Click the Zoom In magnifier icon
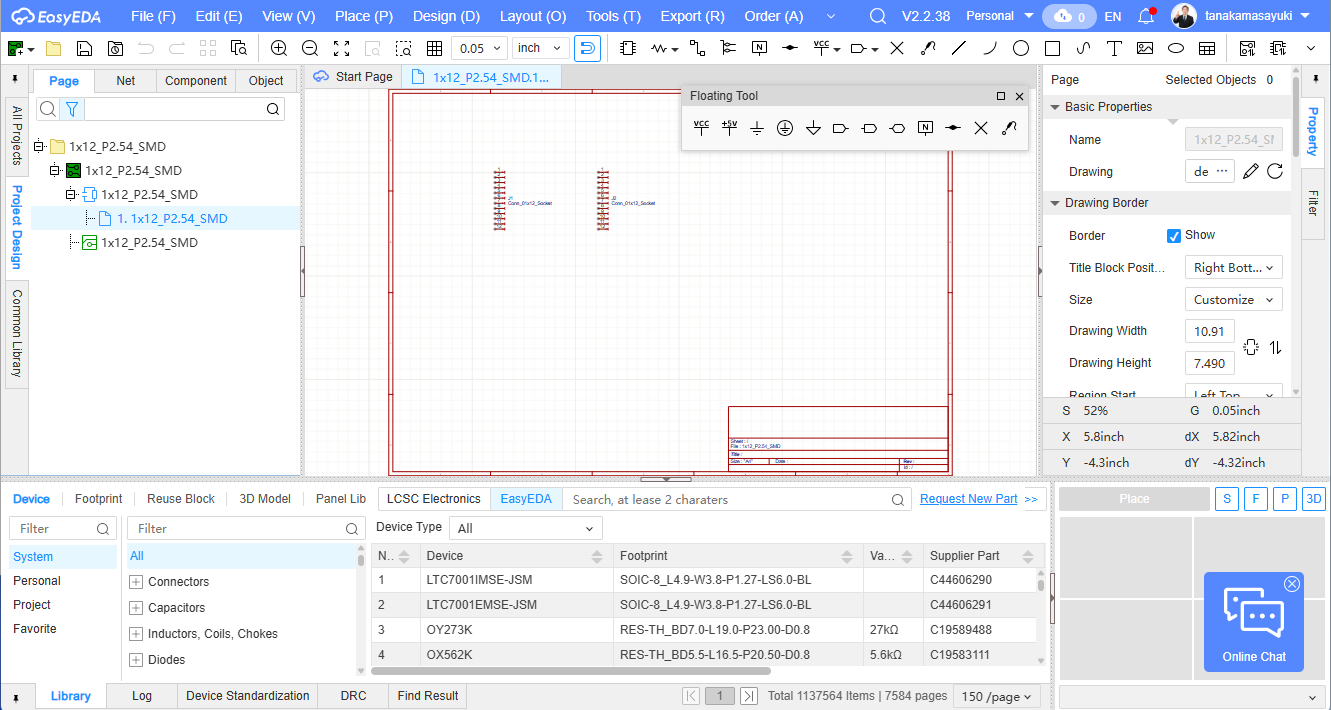Screen dimensions: 1331x710 pos(279,48)
